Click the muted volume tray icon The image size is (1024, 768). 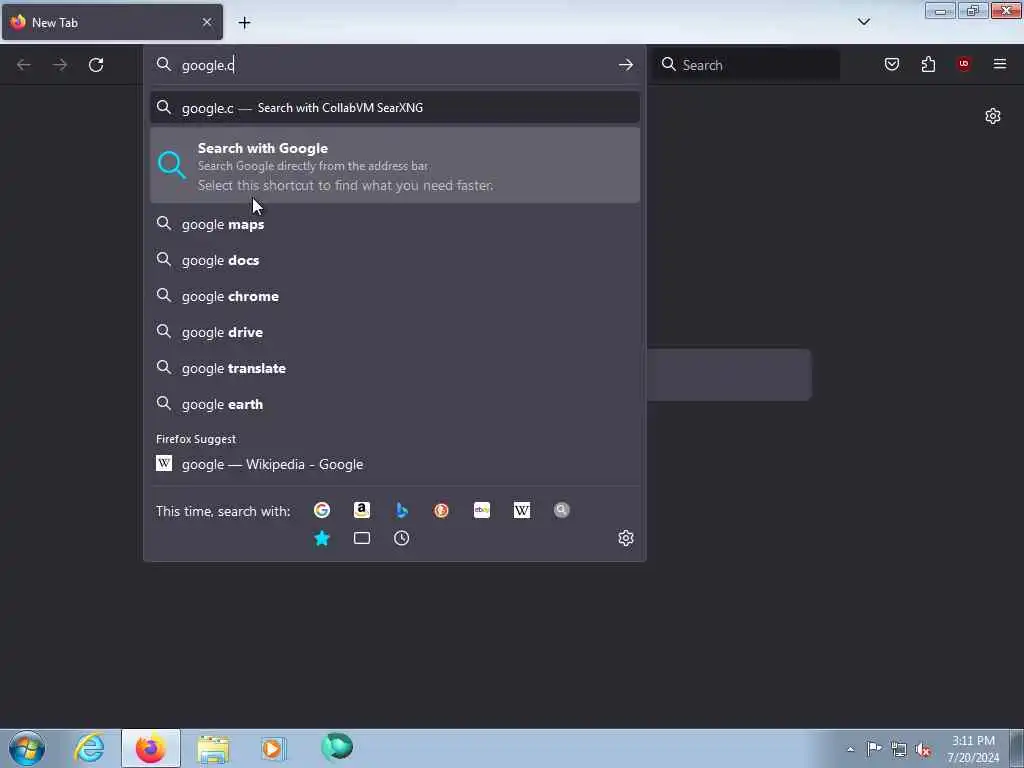[923, 749]
